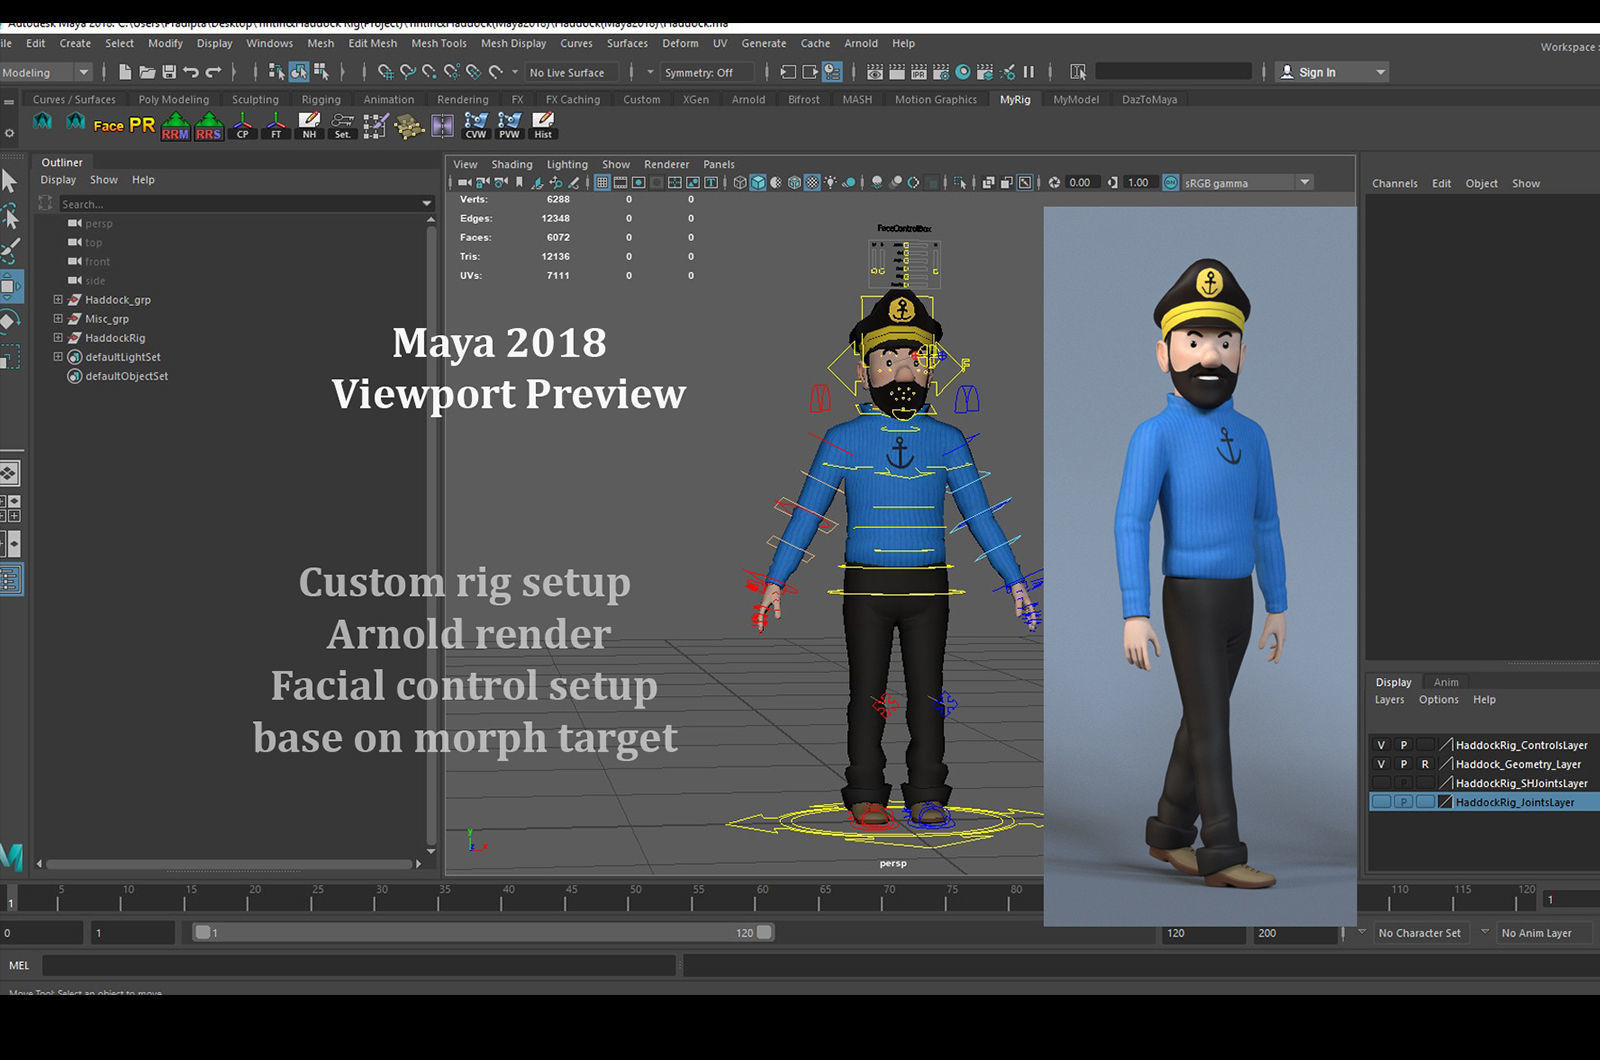Click the Hist shelf icon
Viewport: 1600px width, 1060px height.
(x=543, y=126)
